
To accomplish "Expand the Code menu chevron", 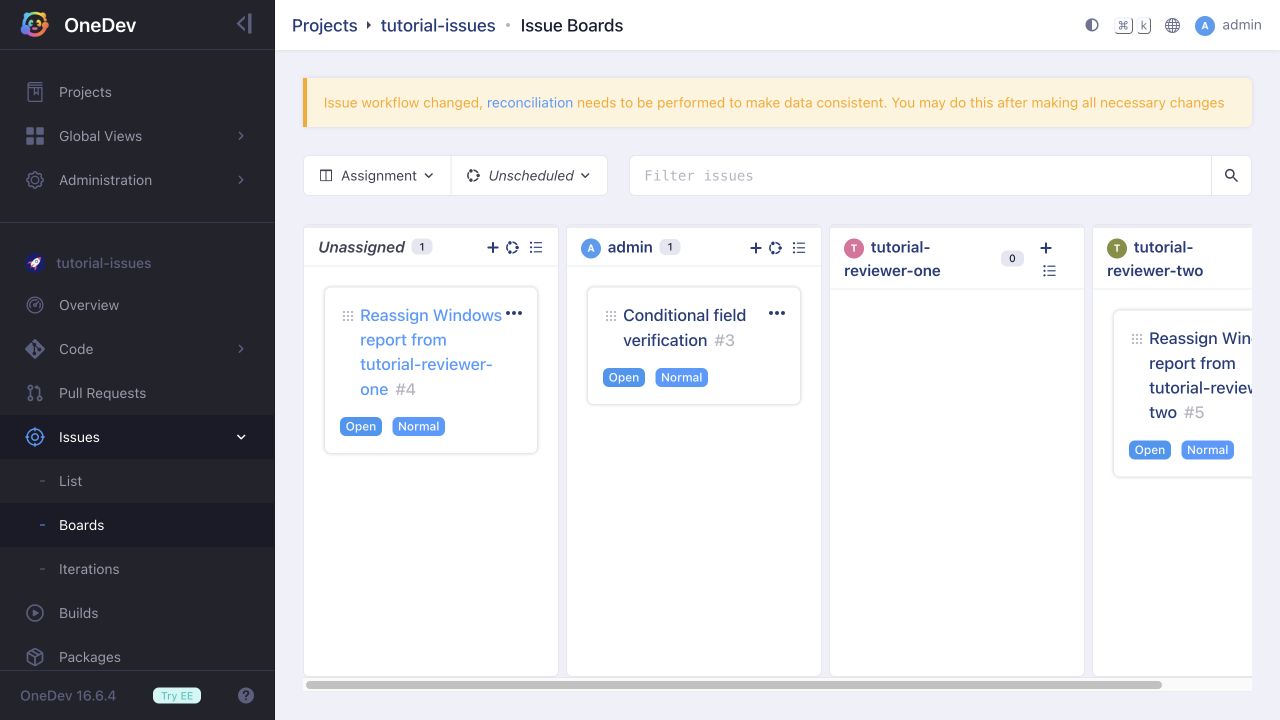I will pyautogui.click(x=241, y=349).
